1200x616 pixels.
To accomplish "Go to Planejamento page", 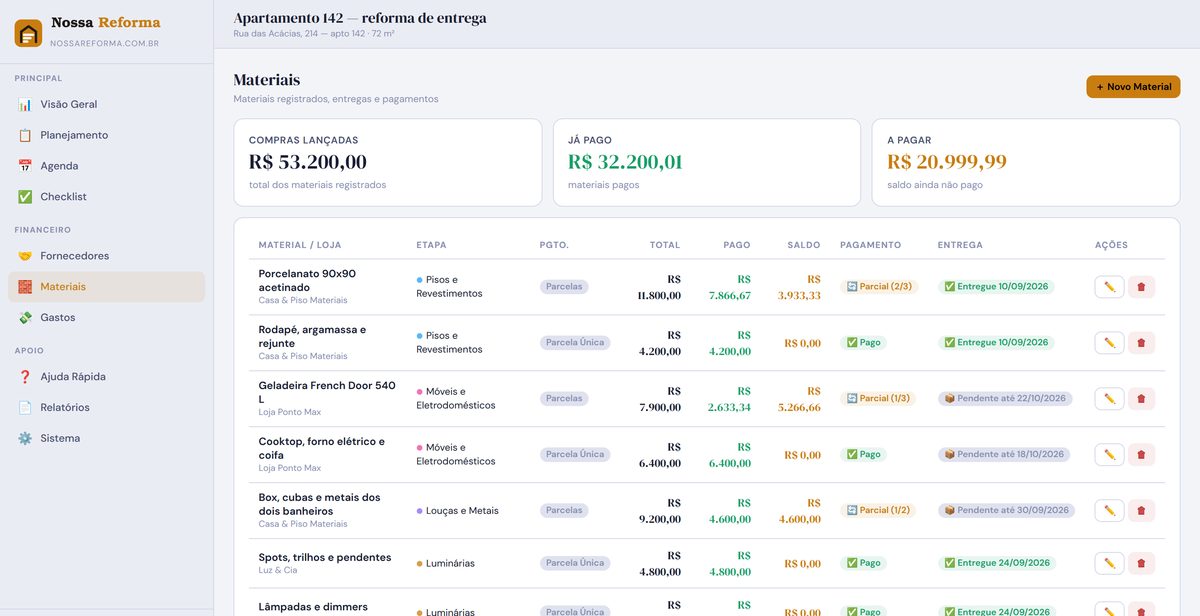I will pyautogui.click(x=106, y=135).
